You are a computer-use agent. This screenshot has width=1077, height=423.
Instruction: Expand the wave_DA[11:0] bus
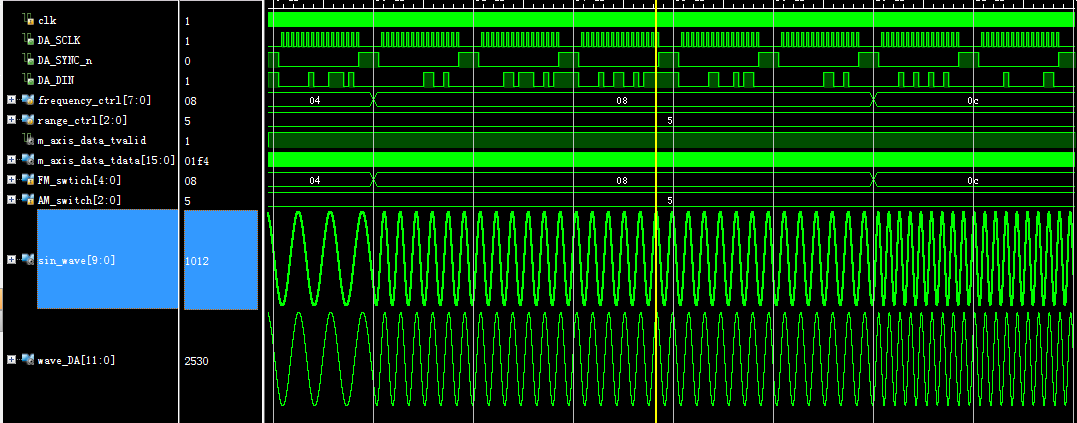[x=10, y=360]
